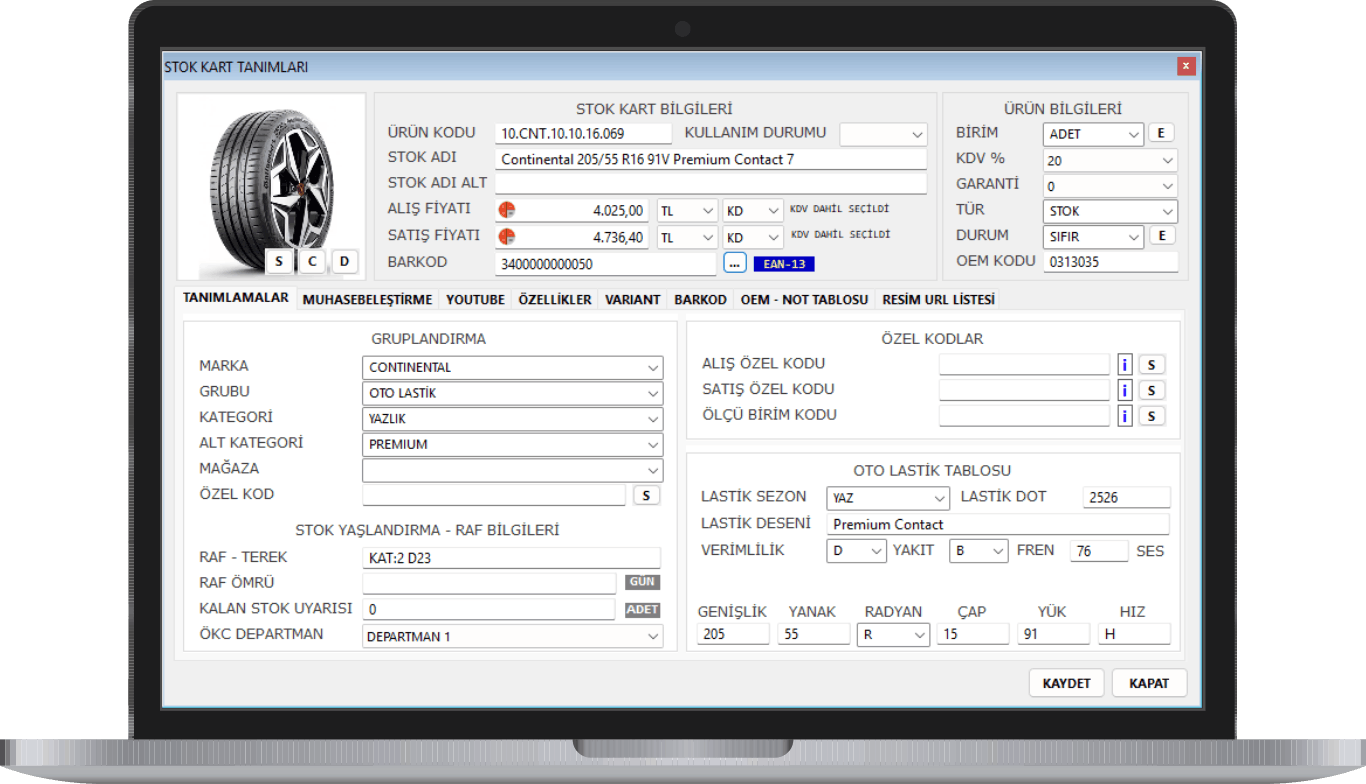Image resolution: width=1366 pixels, height=784 pixels.
Task: Click the pie icon beside ALIŞ FİYATI
Action: tap(506, 210)
